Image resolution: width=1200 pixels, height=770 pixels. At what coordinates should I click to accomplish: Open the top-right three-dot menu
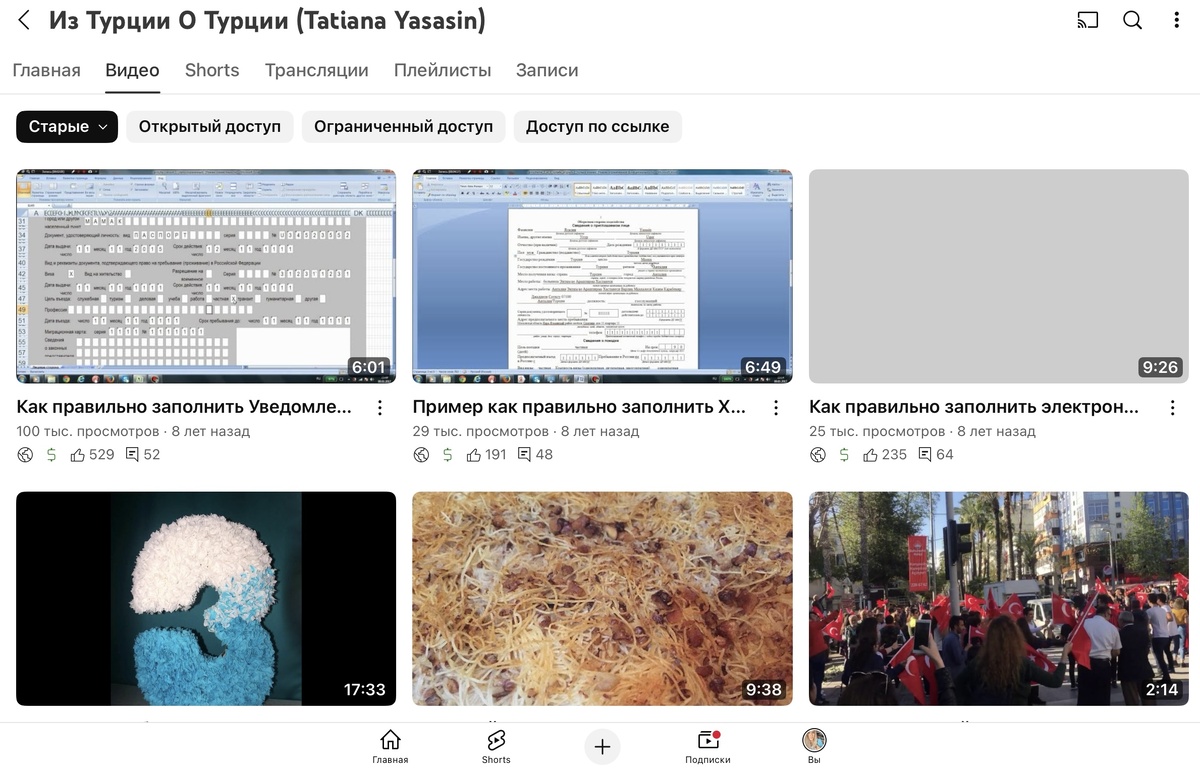click(1177, 20)
